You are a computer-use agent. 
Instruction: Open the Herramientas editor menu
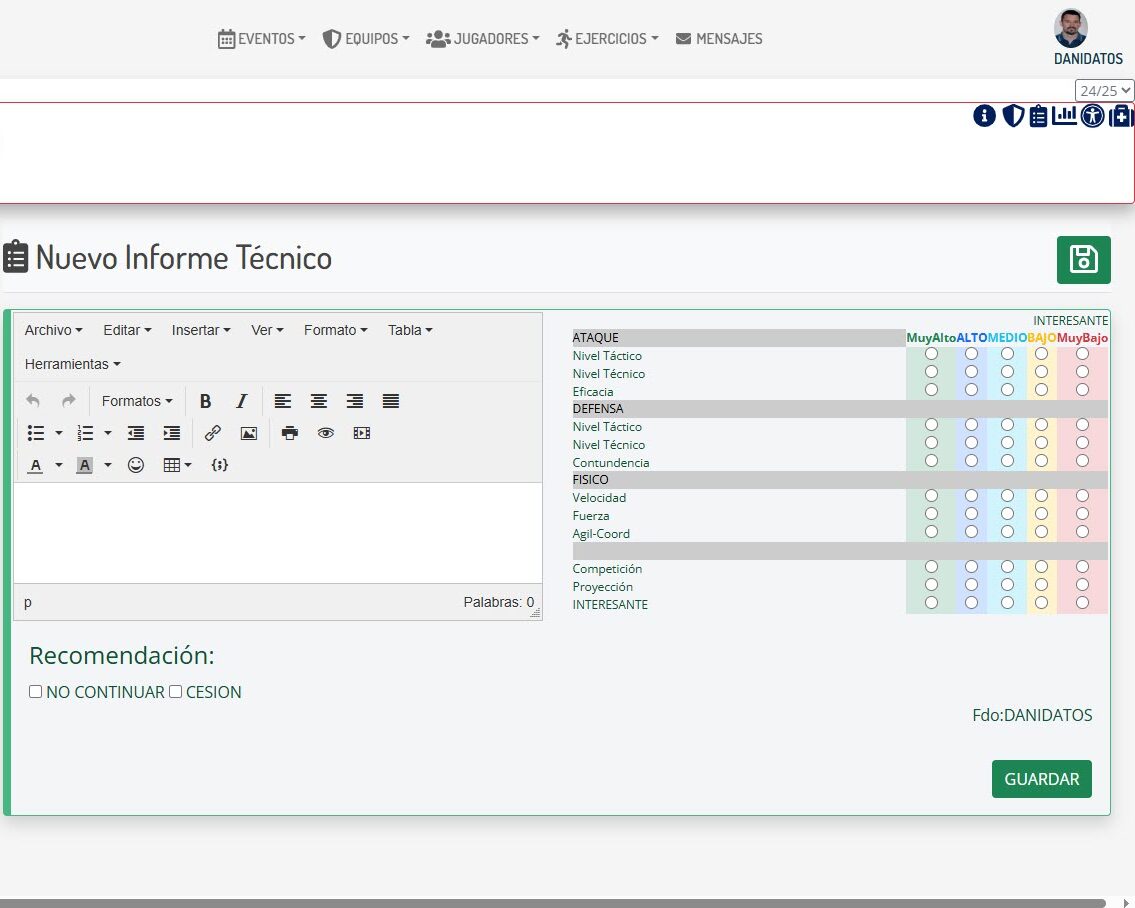tap(72, 364)
